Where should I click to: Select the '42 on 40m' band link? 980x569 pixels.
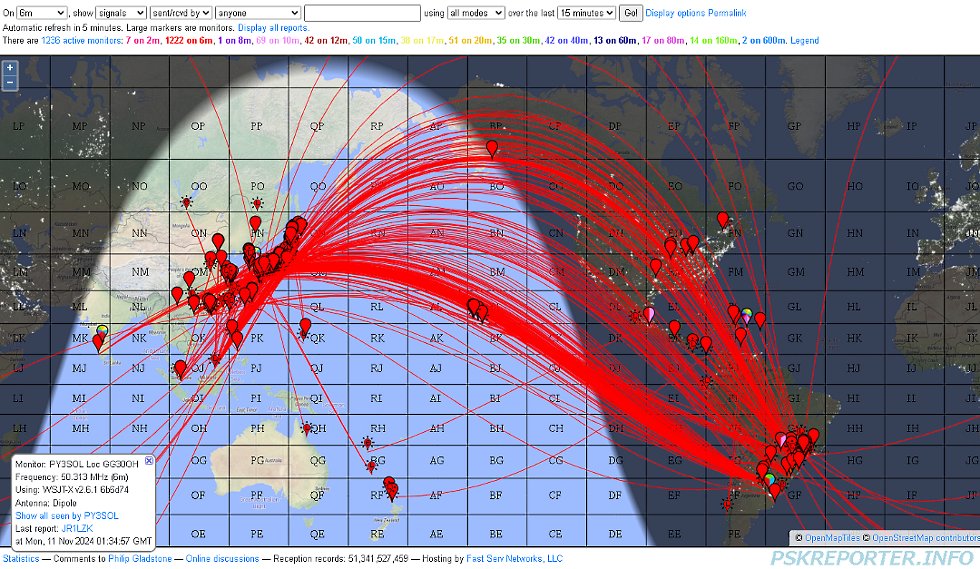pos(566,40)
